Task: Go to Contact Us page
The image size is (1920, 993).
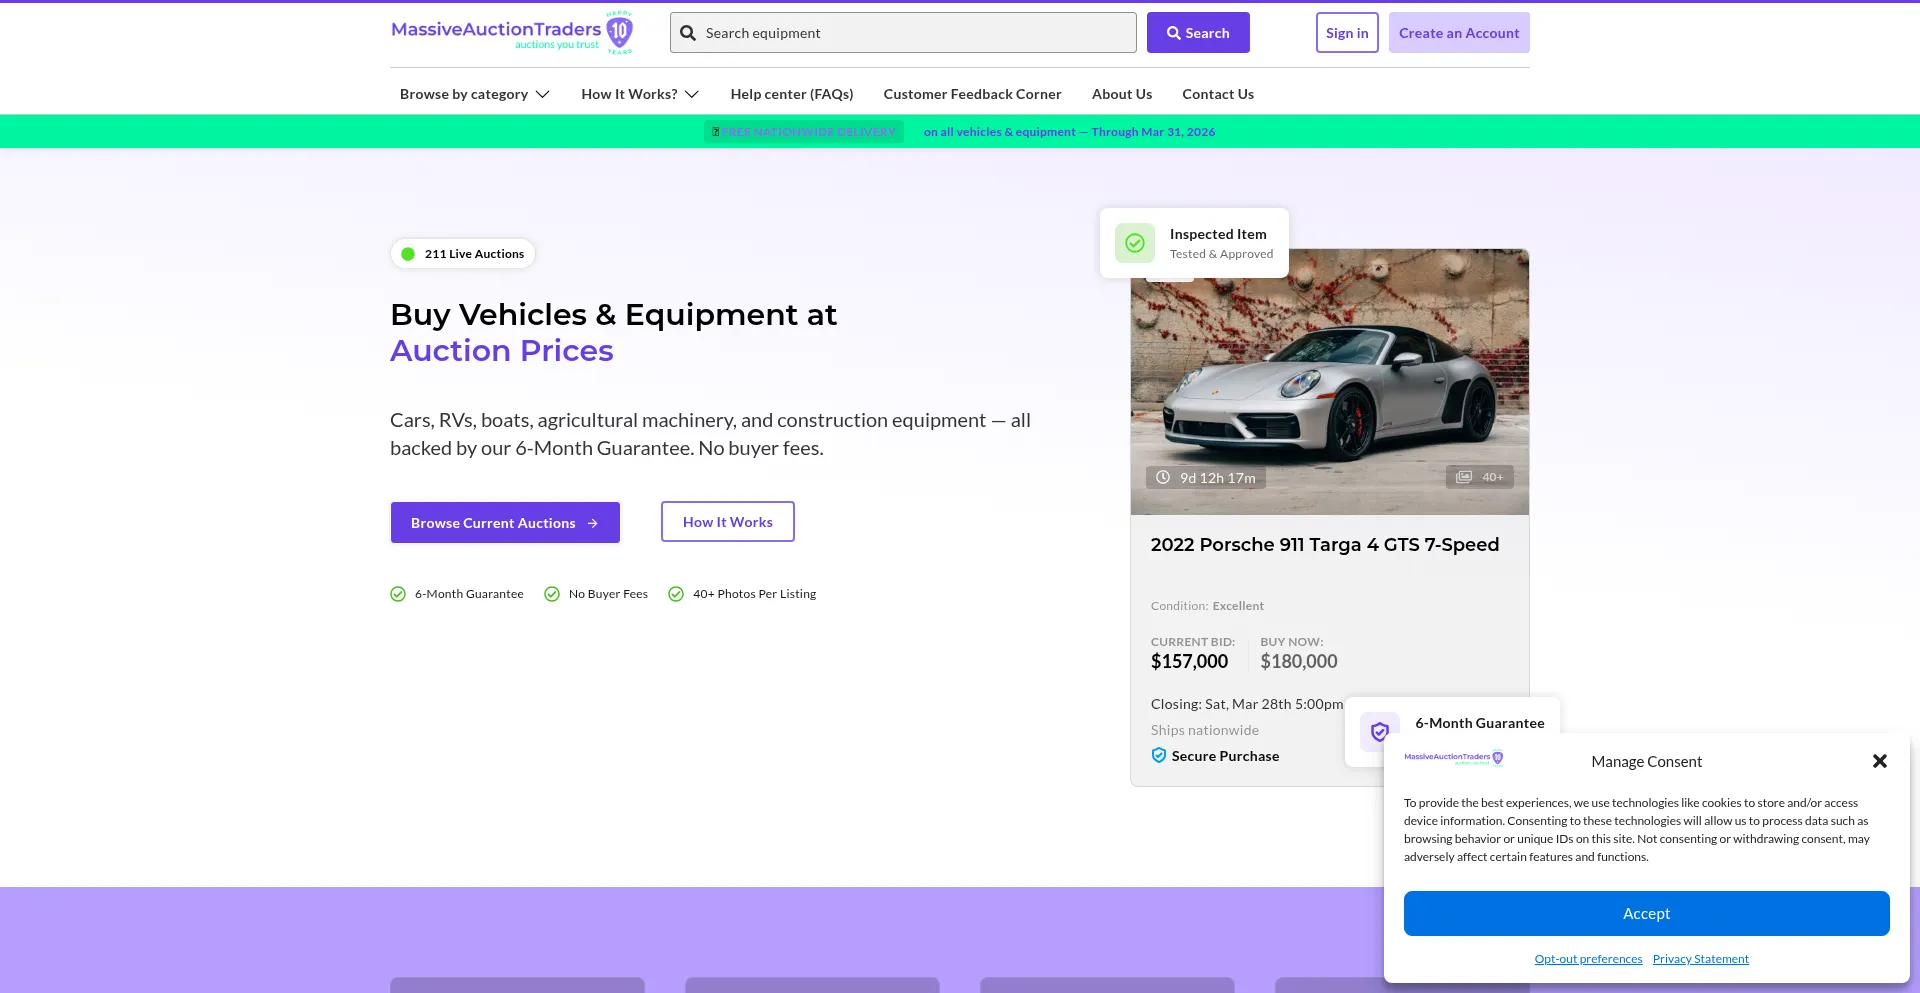Action: [x=1218, y=94]
